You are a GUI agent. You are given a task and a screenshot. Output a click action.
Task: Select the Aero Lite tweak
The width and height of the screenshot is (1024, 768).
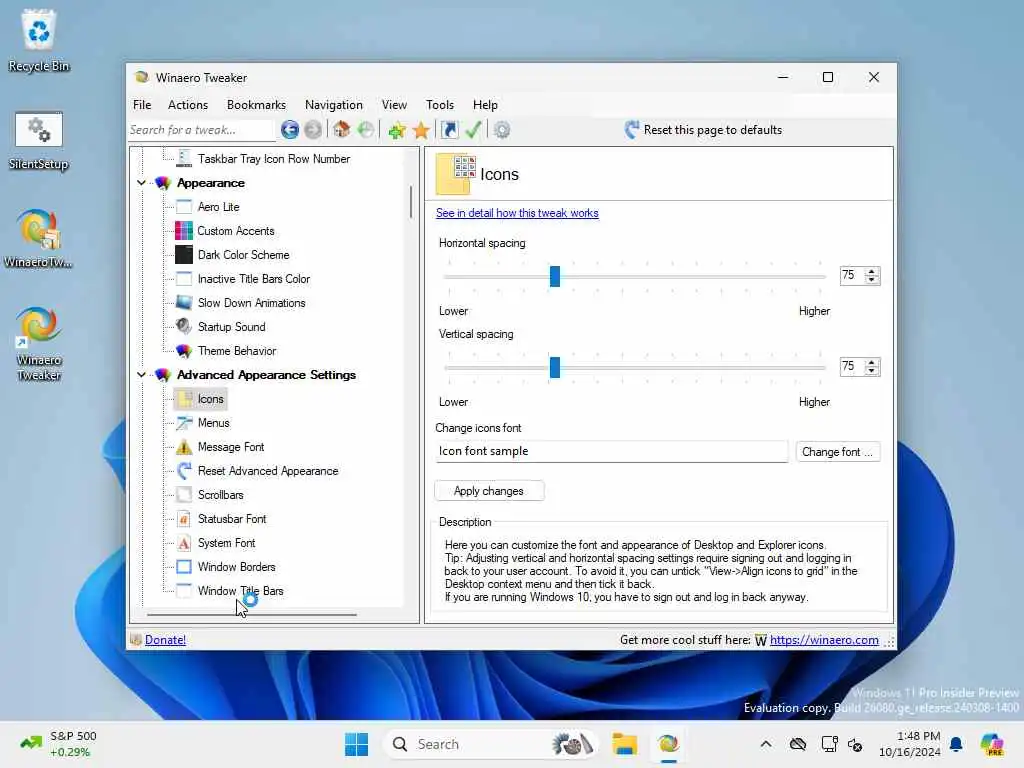pyautogui.click(x=218, y=207)
